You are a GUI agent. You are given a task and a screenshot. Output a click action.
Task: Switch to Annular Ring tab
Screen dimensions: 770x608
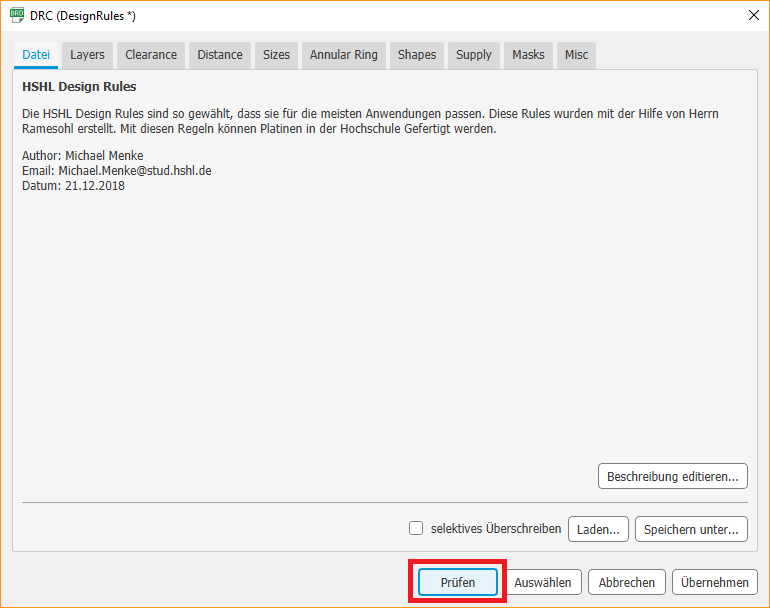[x=344, y=55]
